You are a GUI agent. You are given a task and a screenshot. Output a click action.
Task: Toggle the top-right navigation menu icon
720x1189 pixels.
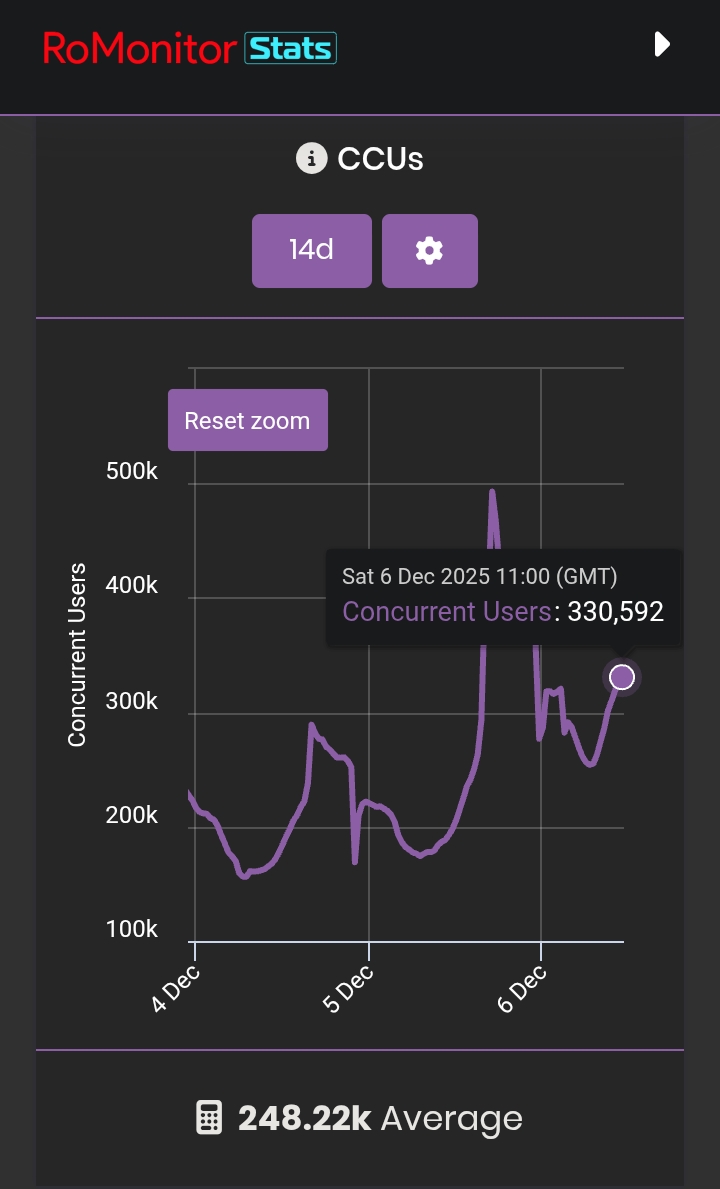[661, 44]
